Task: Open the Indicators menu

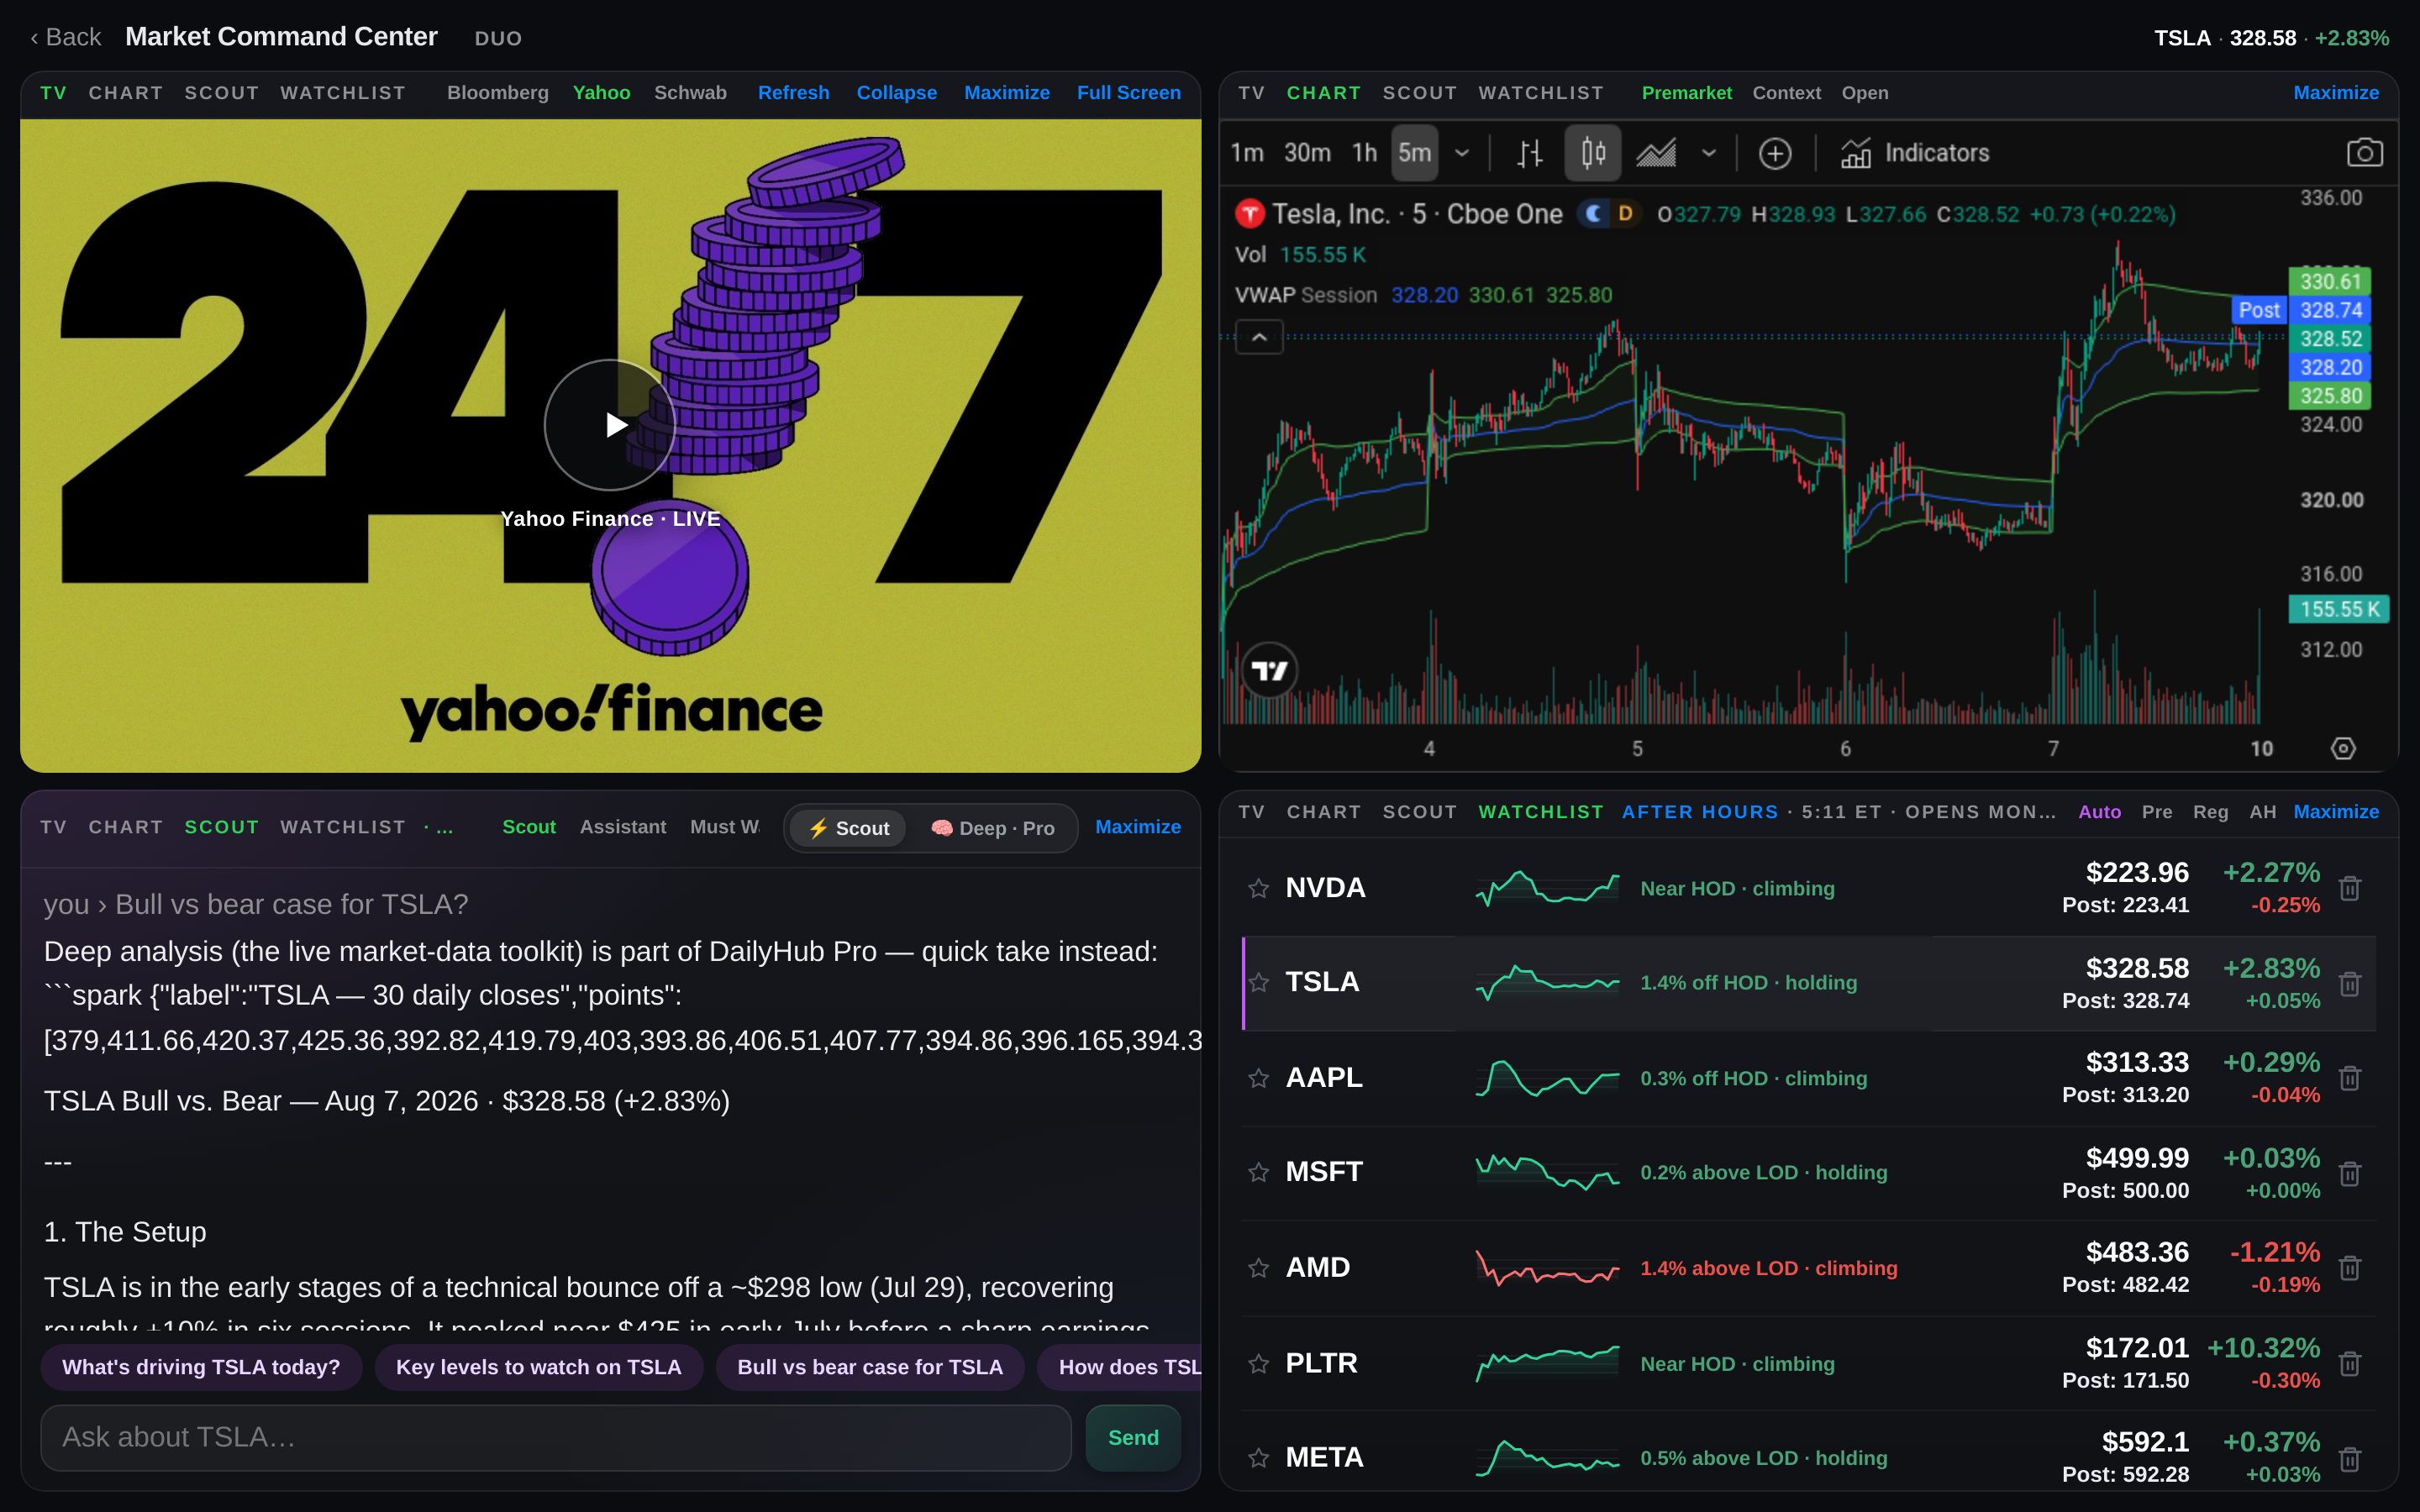Action: pos(1915,153)
